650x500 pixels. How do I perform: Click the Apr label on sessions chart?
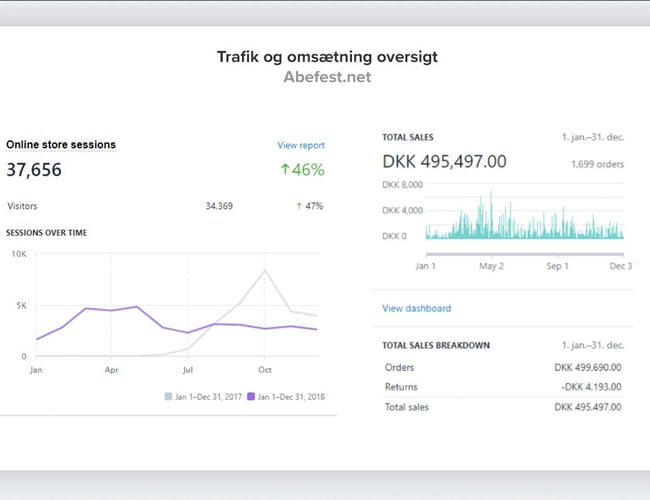[111, 370]
